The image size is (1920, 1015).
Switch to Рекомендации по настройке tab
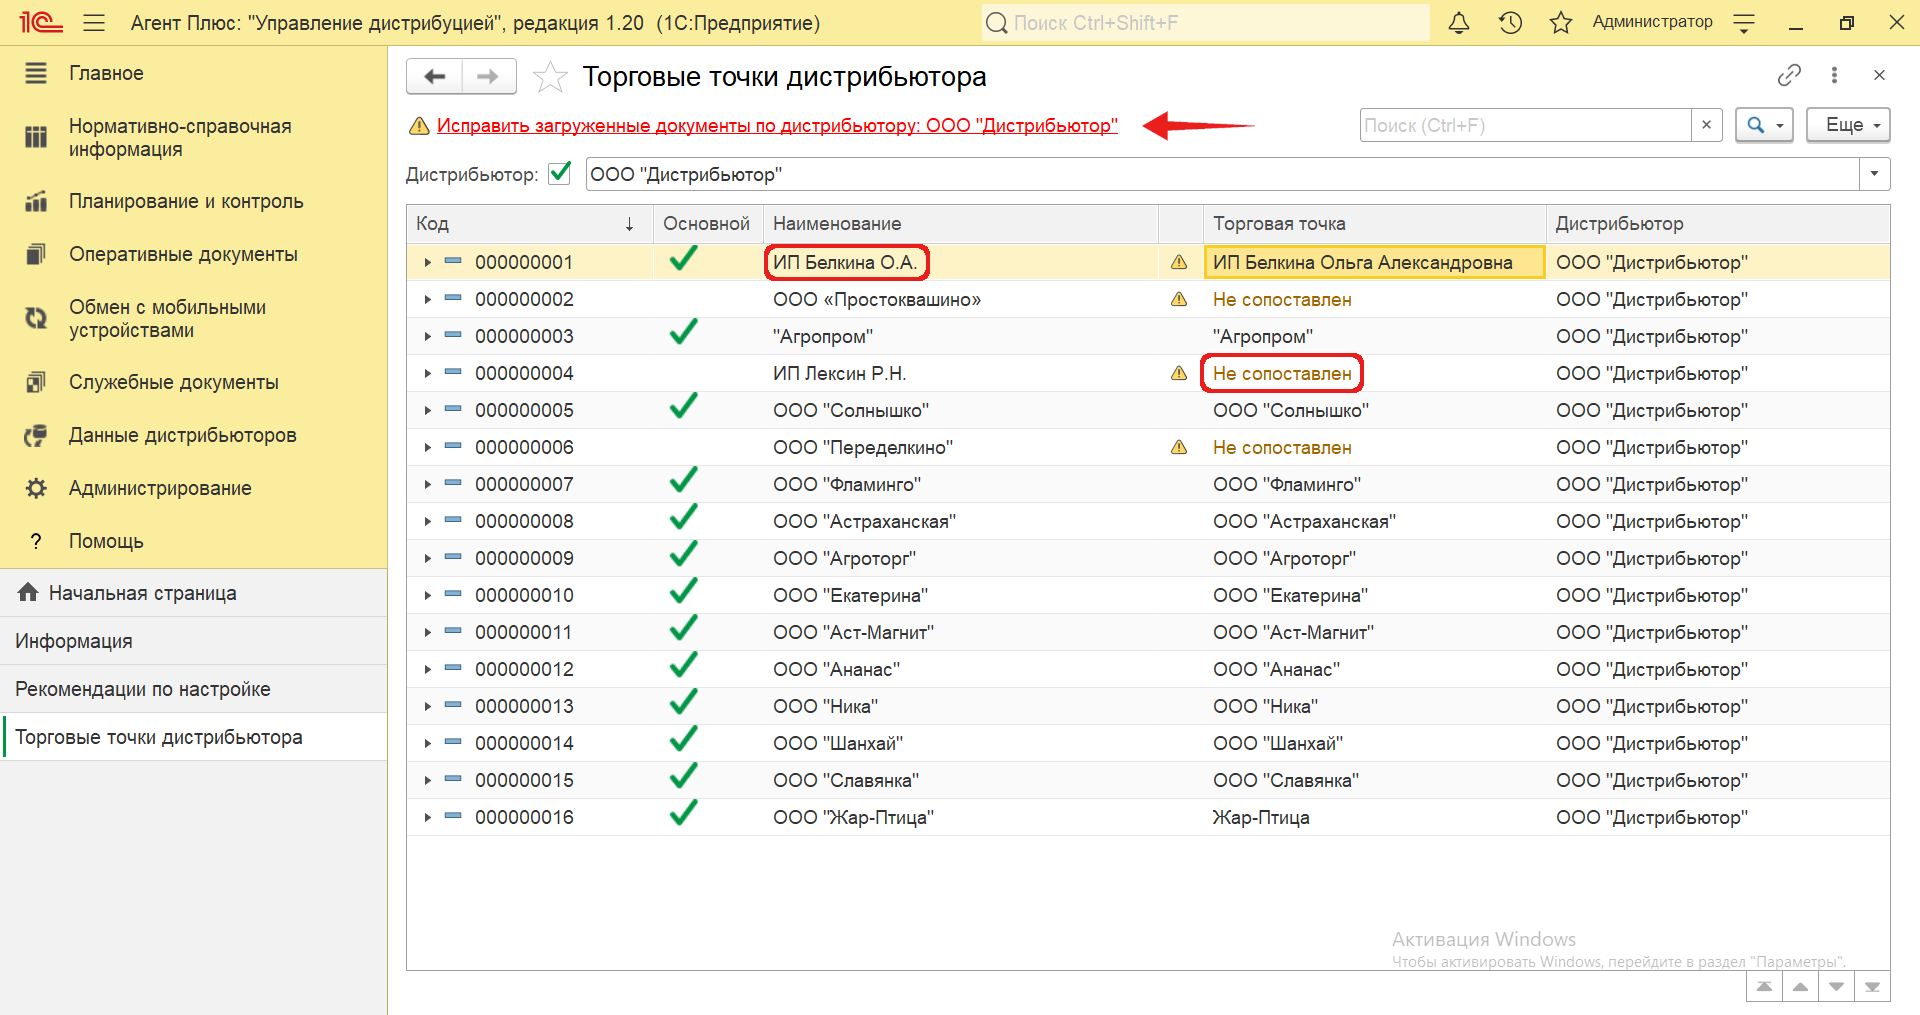pos(193,689)
